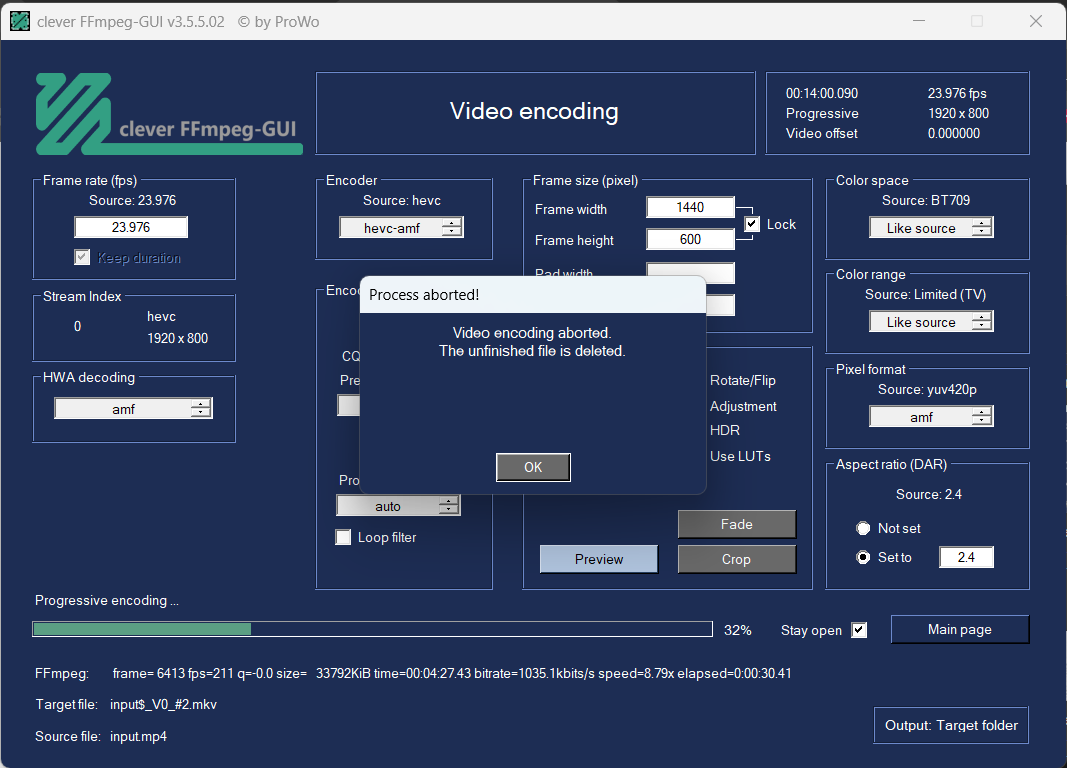Click the Crop button
Image resolution: width=1067 pixels, height=768 pixels.
click(736, 559)
